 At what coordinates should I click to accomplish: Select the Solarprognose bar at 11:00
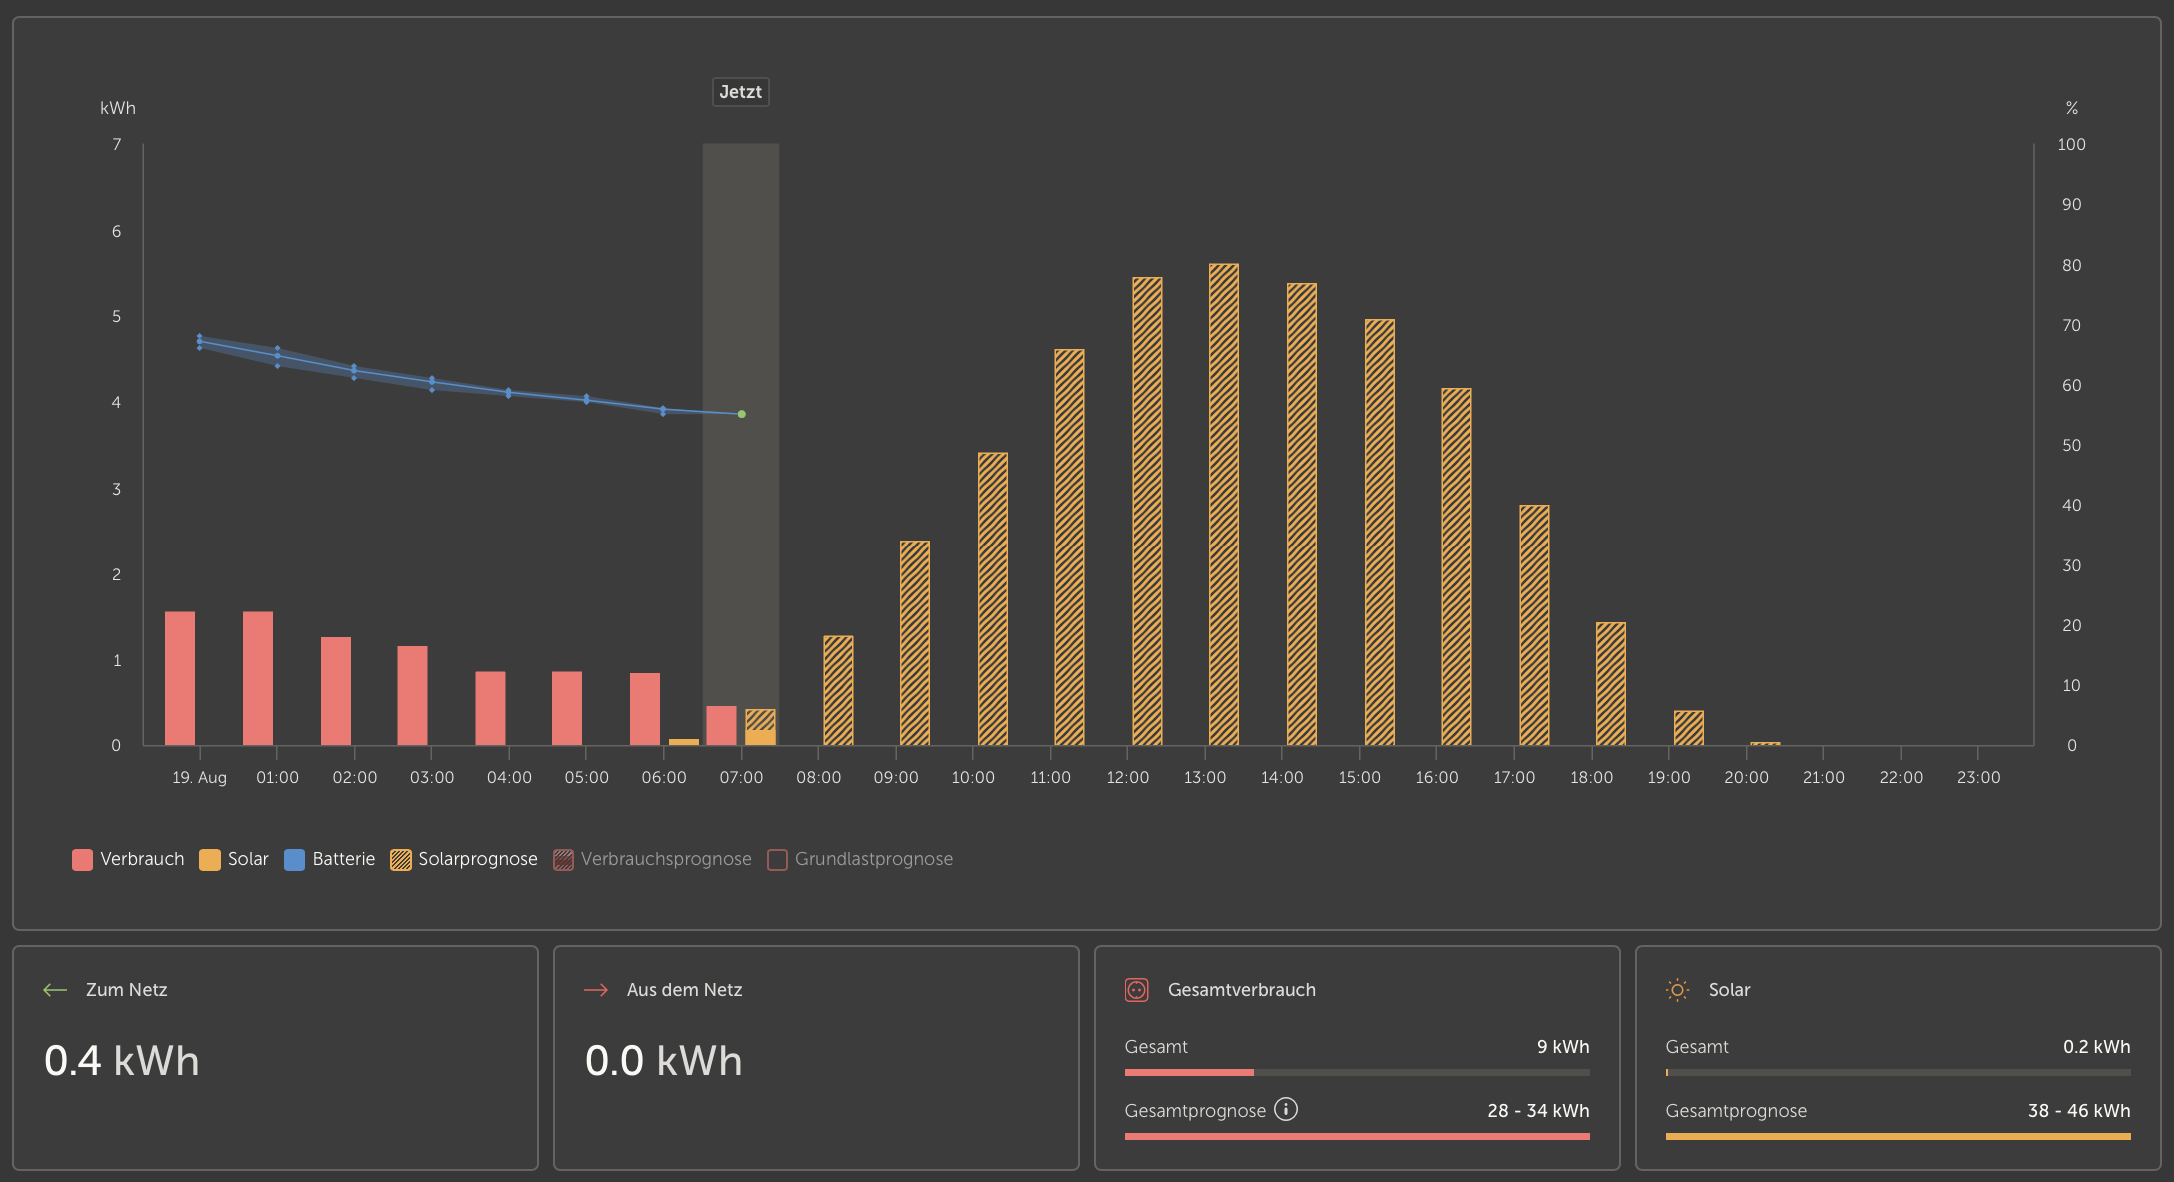[1070, 547]
